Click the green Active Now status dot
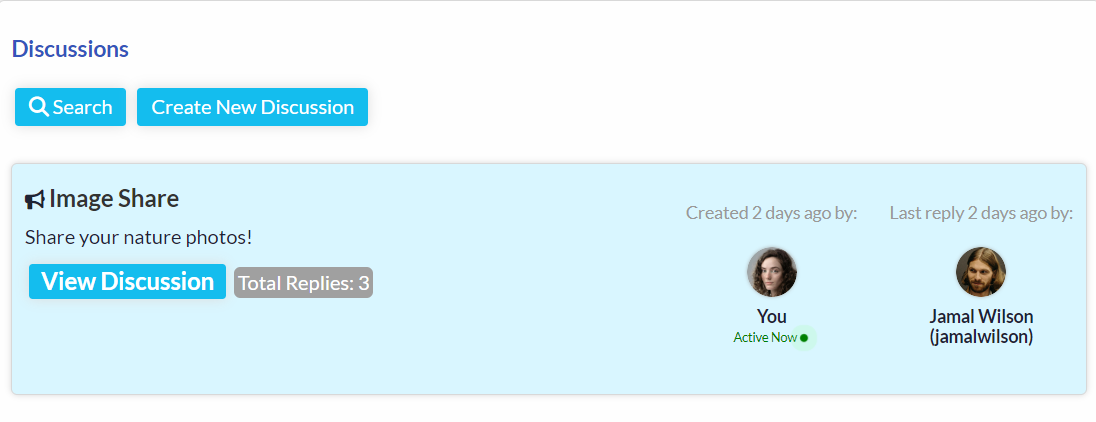This screenshot has width=1096, height=422. coord(804,338)
